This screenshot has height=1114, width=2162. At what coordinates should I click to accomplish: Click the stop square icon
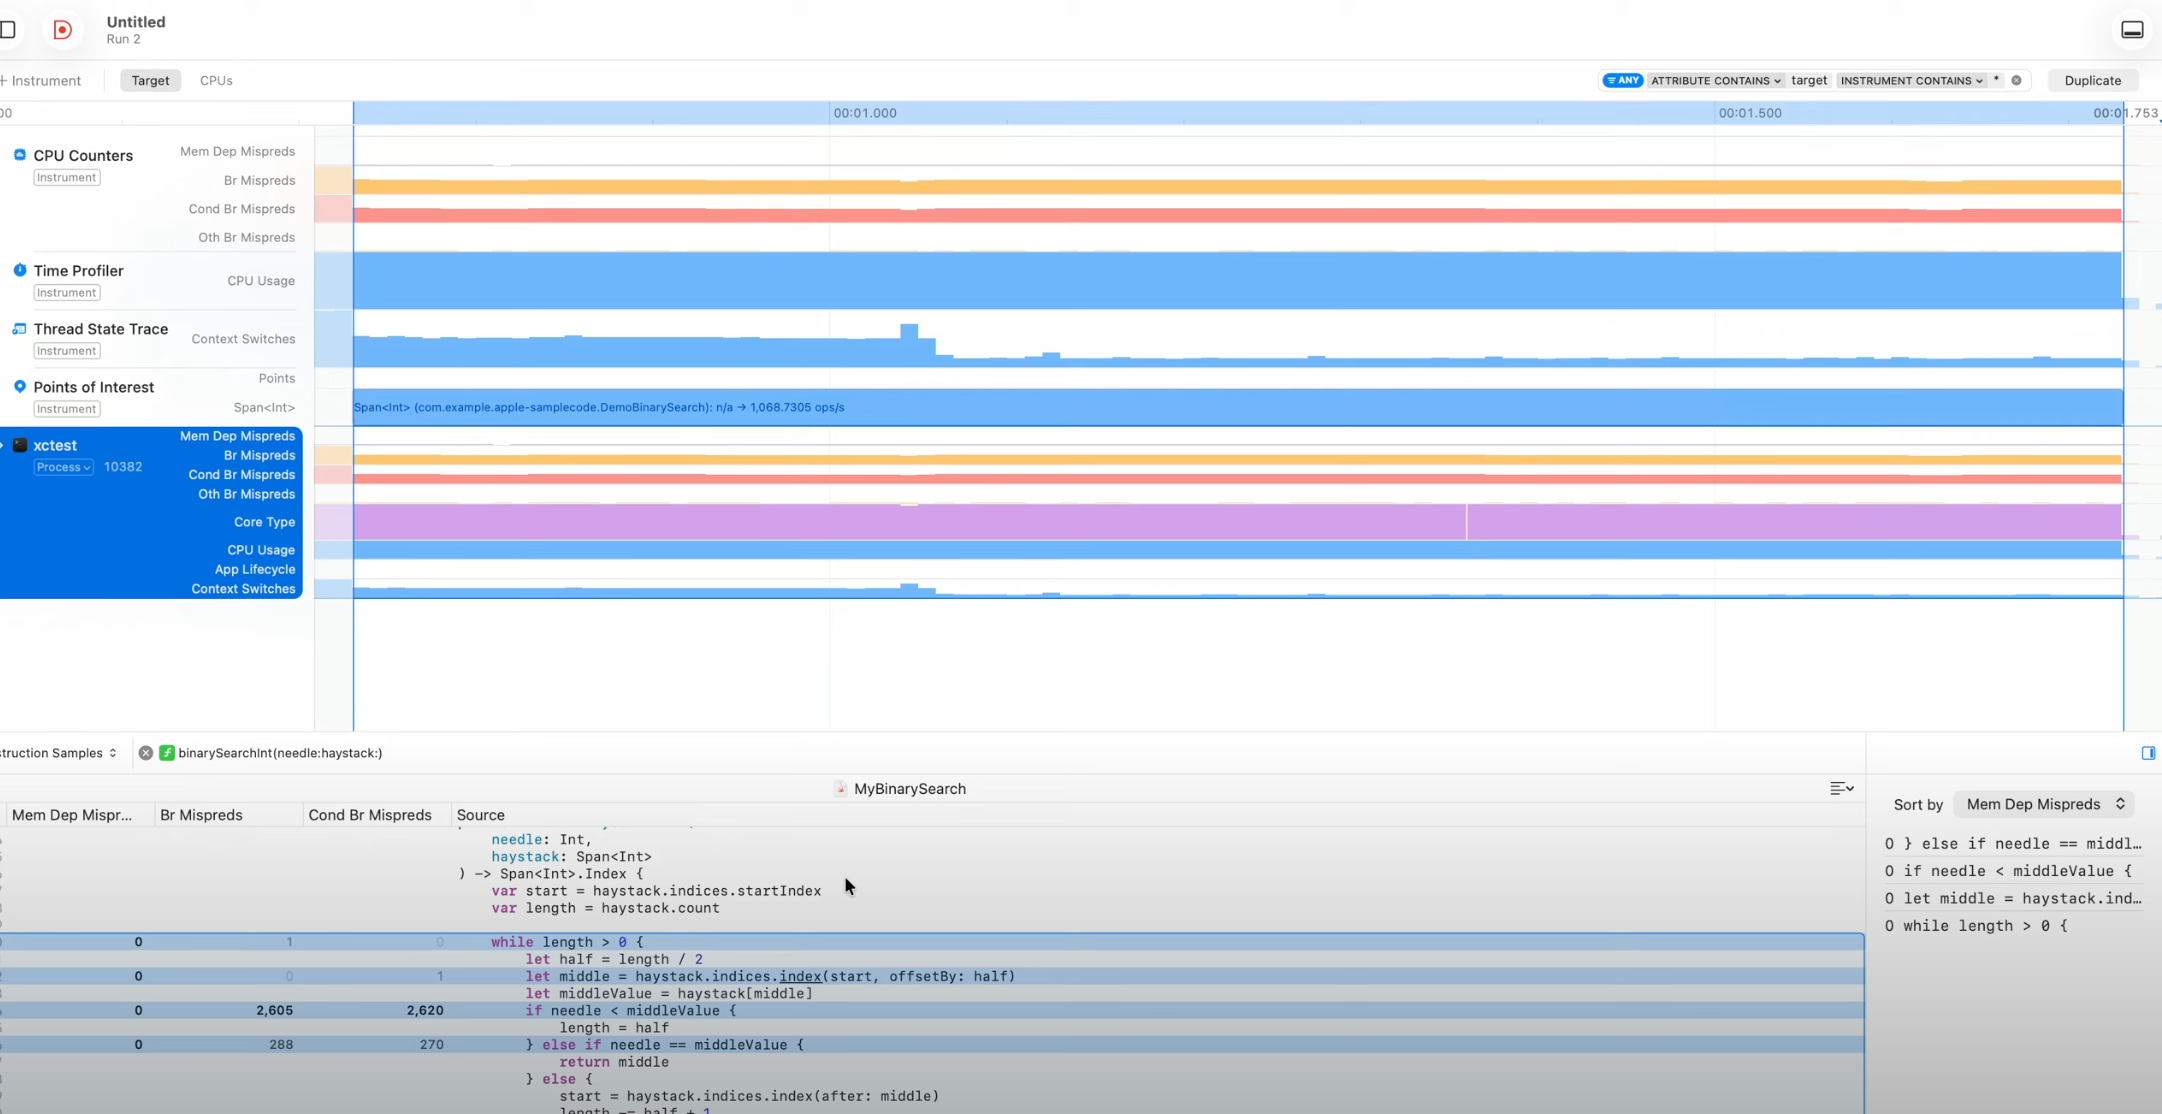pos(8,30)
